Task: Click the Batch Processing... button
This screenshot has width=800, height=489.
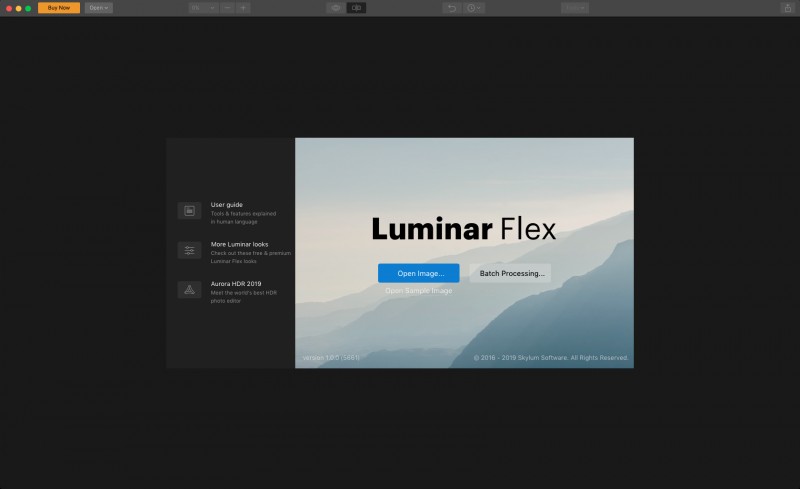Action: coord(510,273)
